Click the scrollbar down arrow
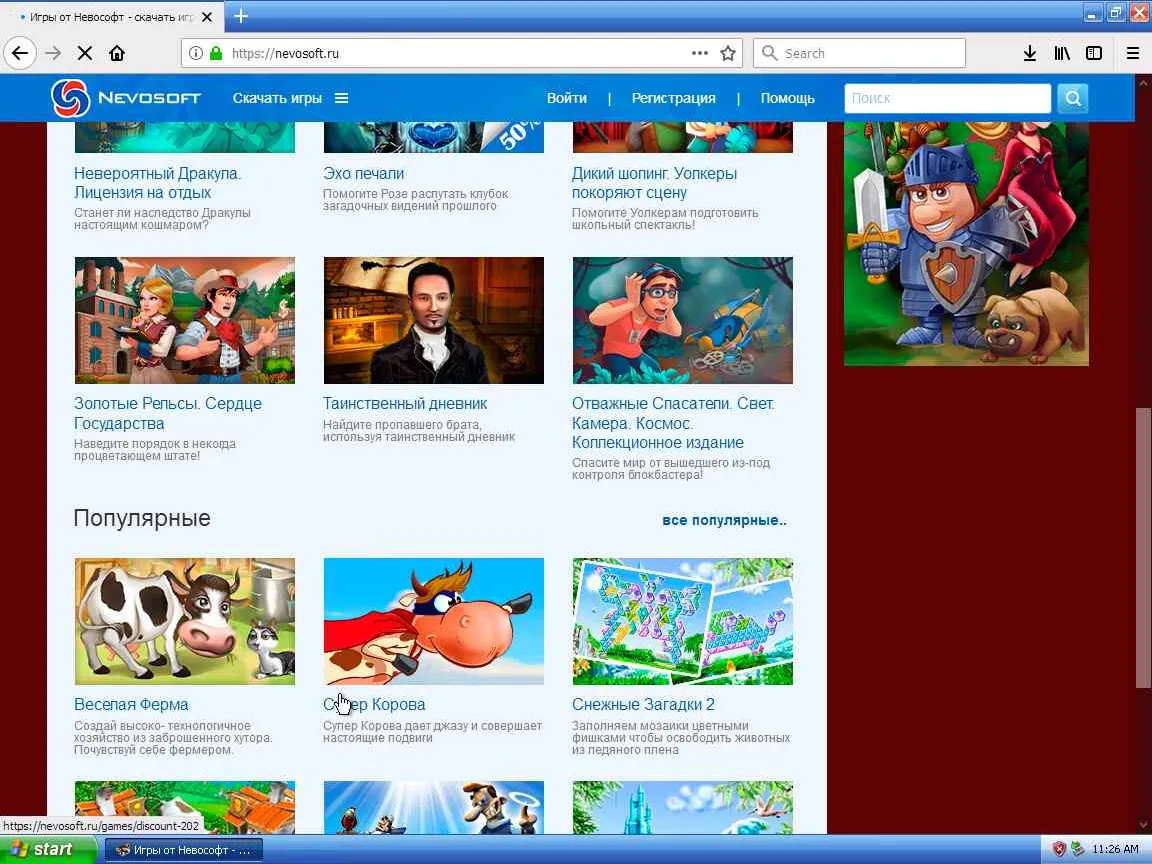This screenshot has width=1152, height=864. coord(1143,825)
